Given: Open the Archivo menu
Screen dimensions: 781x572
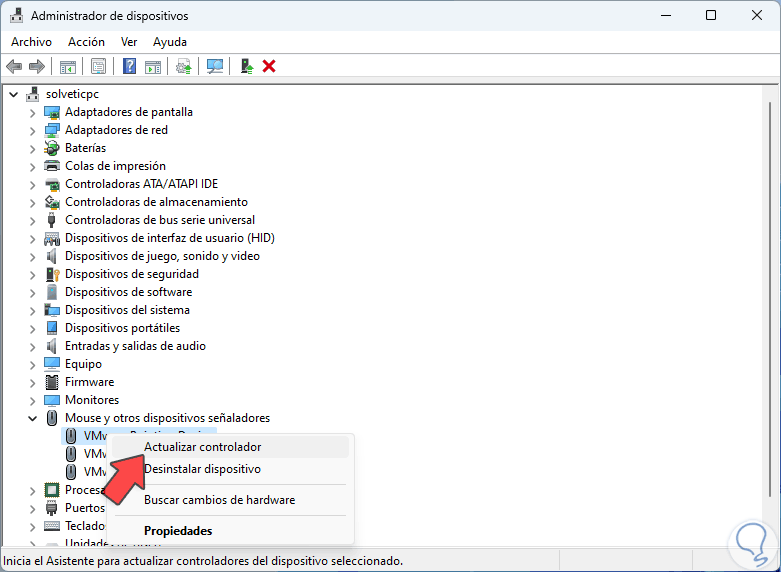Looking at the screenshot, I should [31, 42].
